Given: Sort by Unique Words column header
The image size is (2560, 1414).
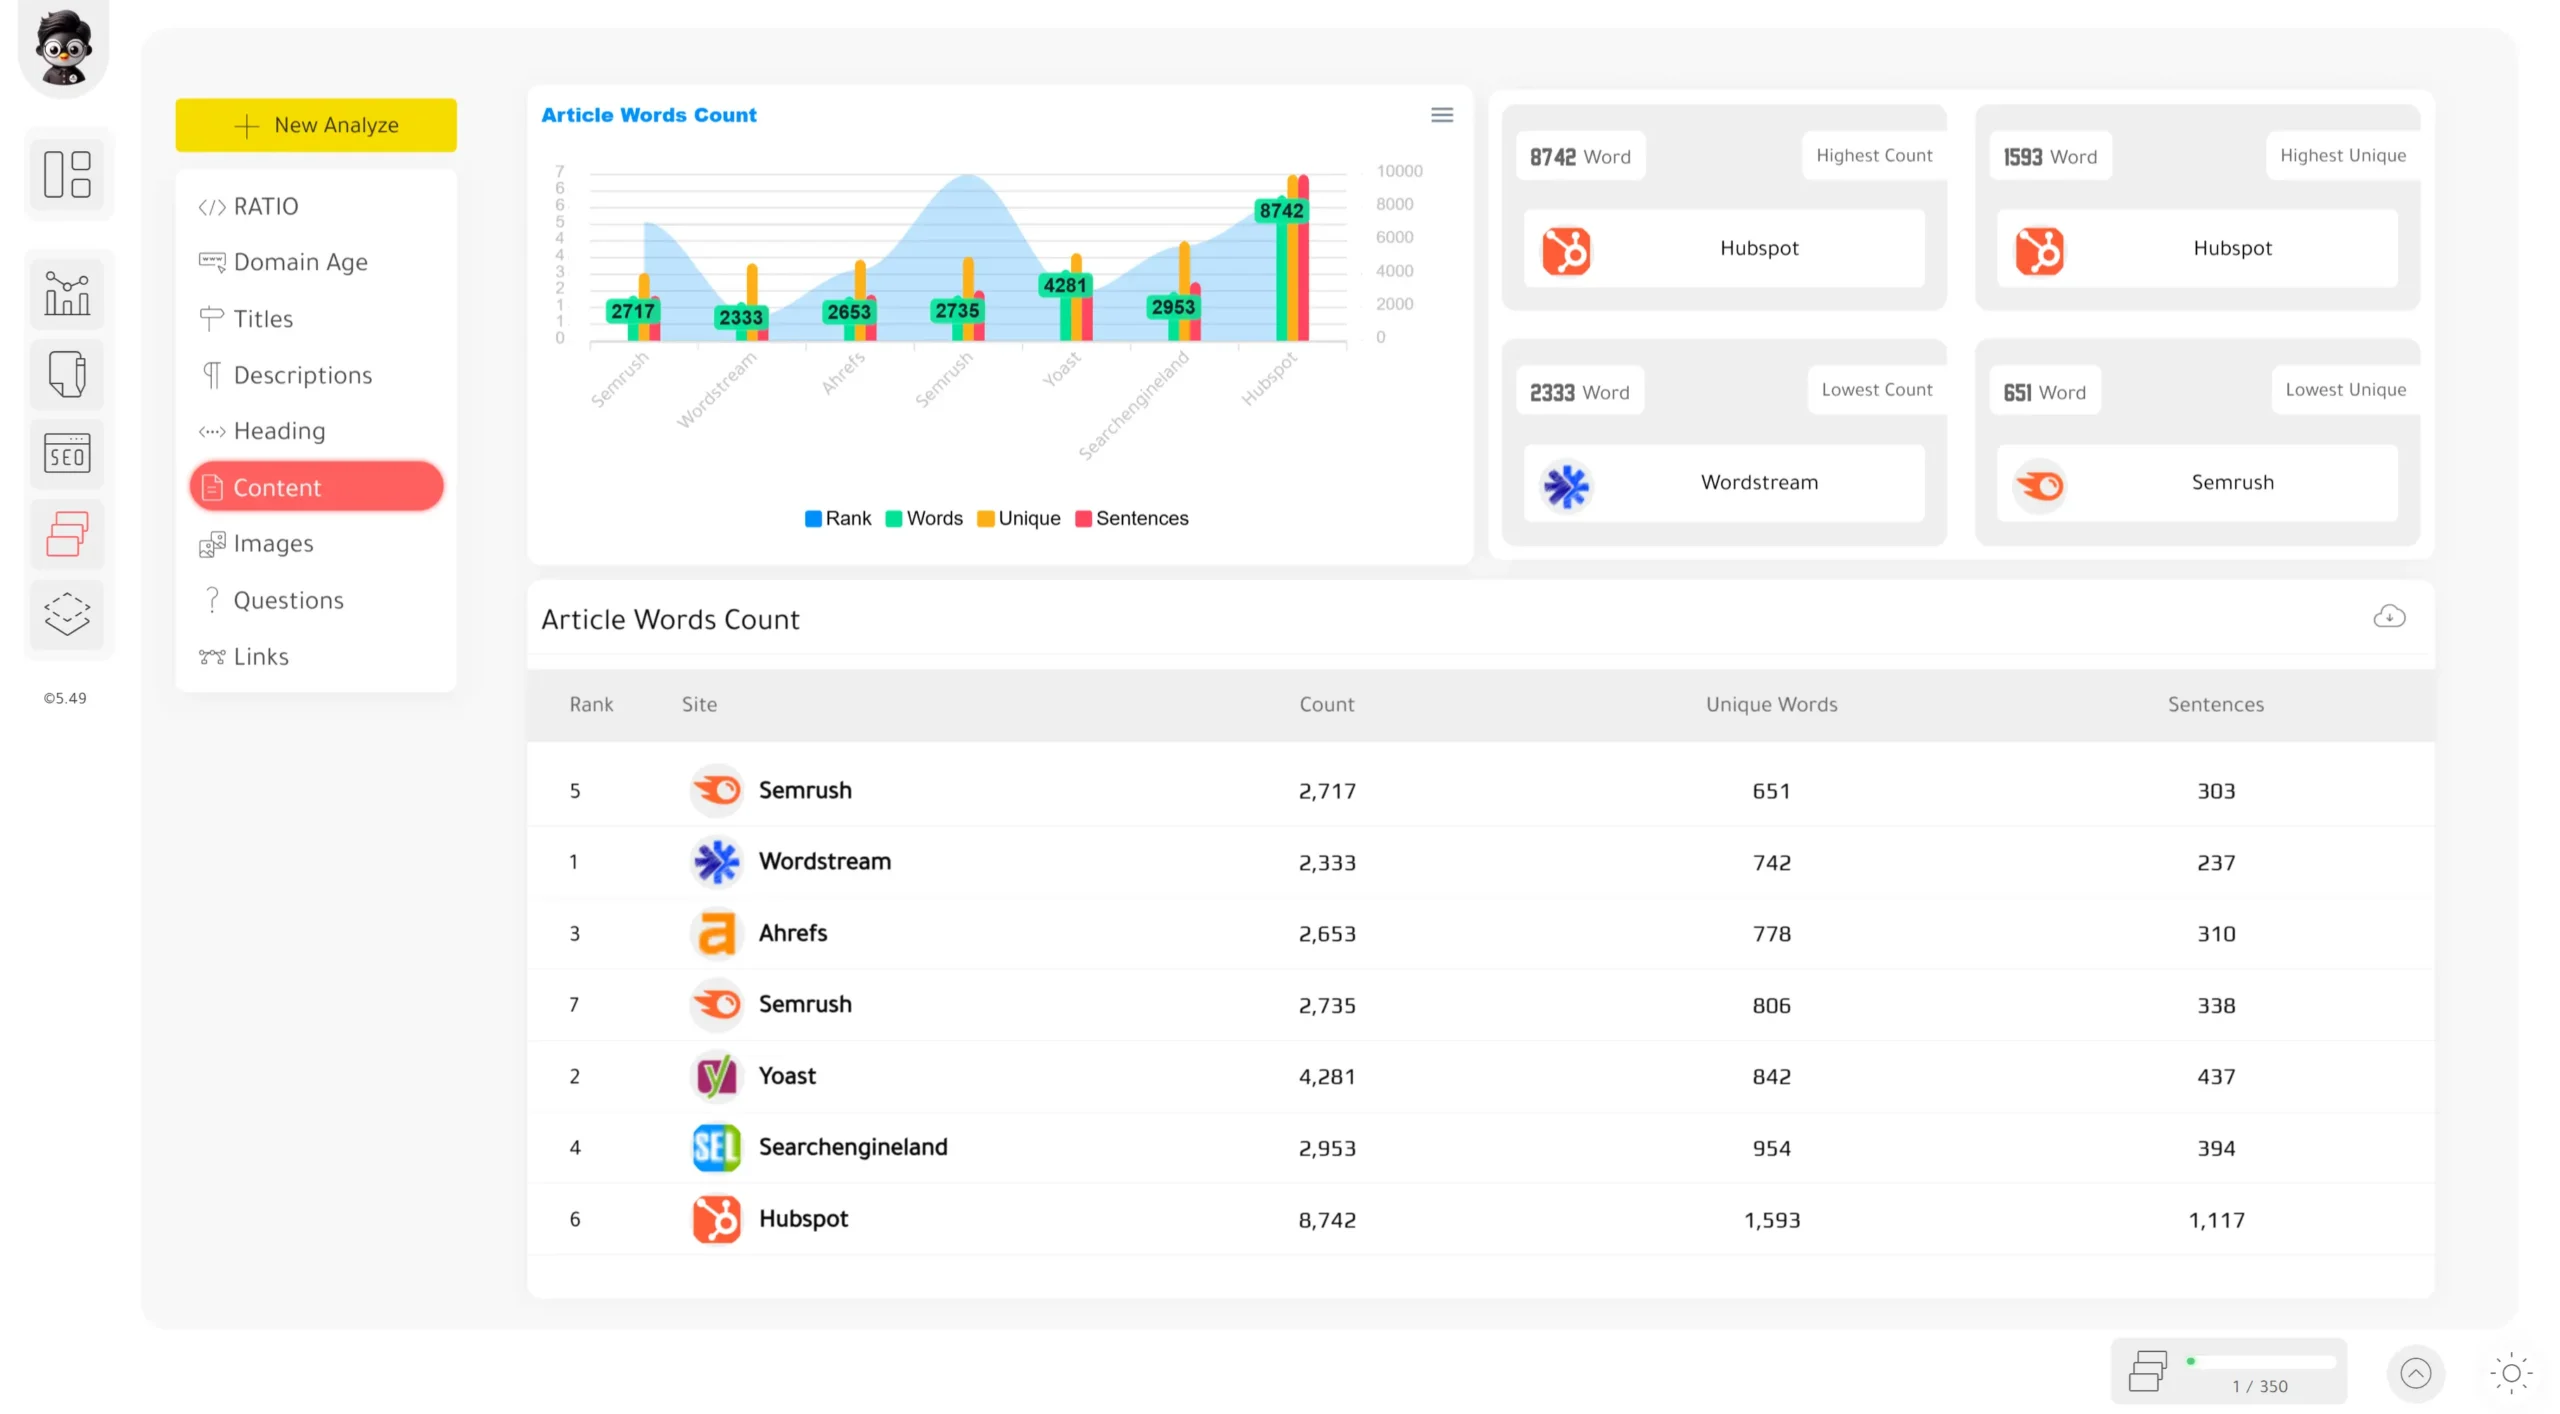Looking at the screenshot, I should coord(1771,704).
